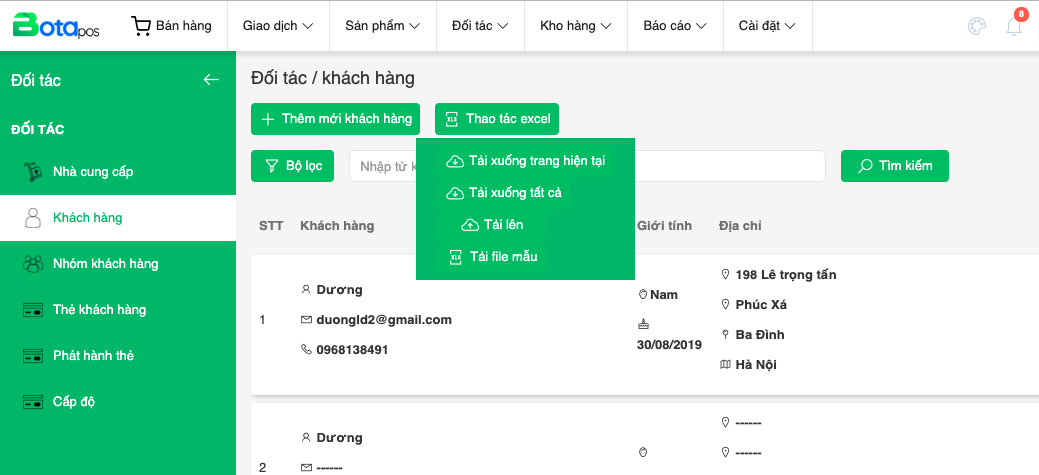Click the notification bell icon

tap(1014, 27)
